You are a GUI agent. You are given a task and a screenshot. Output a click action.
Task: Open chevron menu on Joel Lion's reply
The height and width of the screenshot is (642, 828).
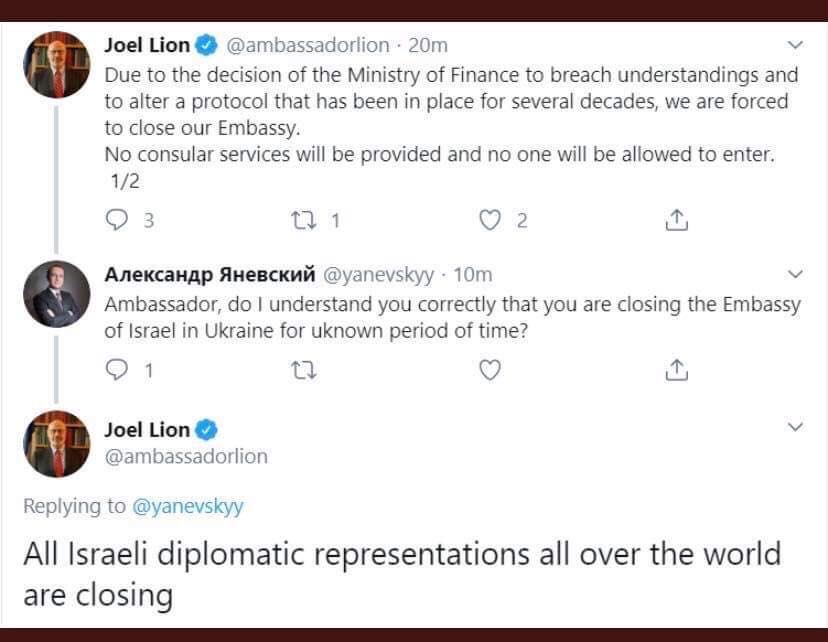pos(796,427)
